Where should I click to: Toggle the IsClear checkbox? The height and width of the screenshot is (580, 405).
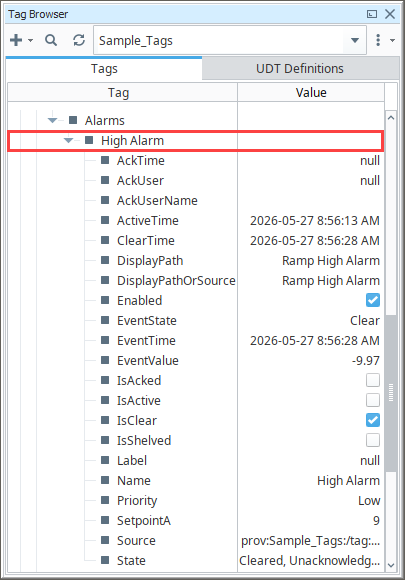tap(373, 420)
